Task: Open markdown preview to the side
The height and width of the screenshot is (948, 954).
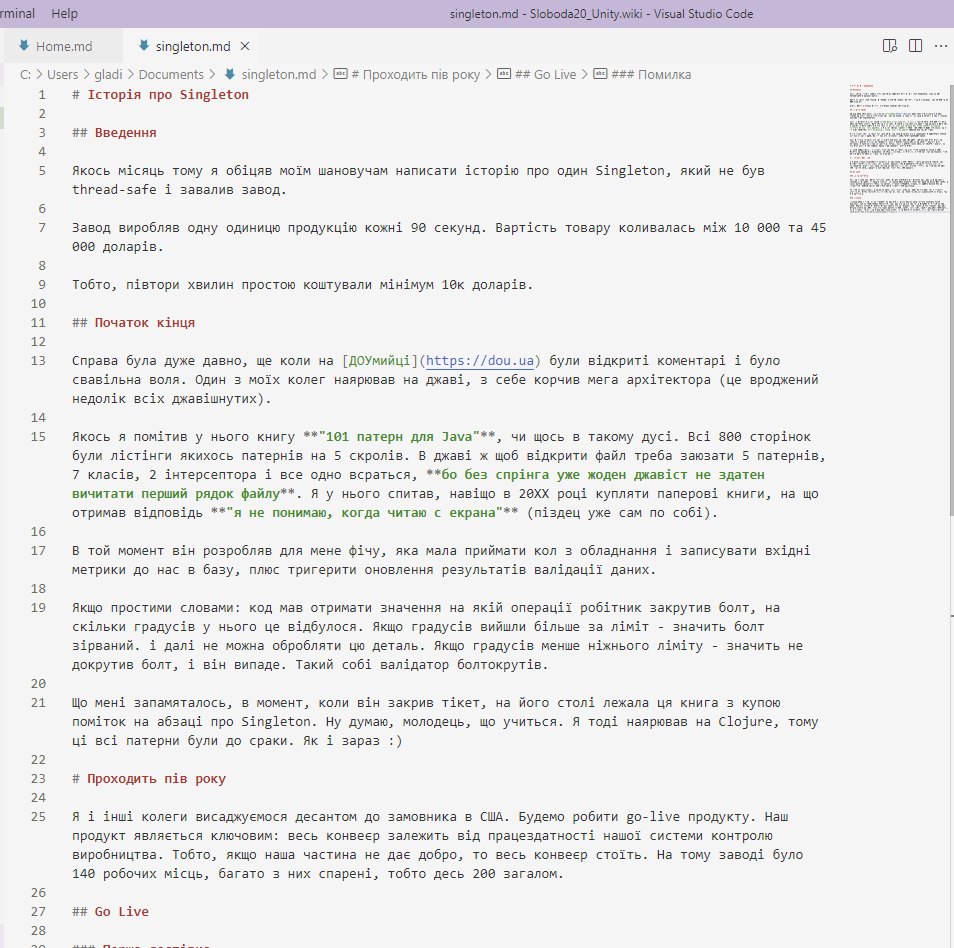Action: point(890,46)
